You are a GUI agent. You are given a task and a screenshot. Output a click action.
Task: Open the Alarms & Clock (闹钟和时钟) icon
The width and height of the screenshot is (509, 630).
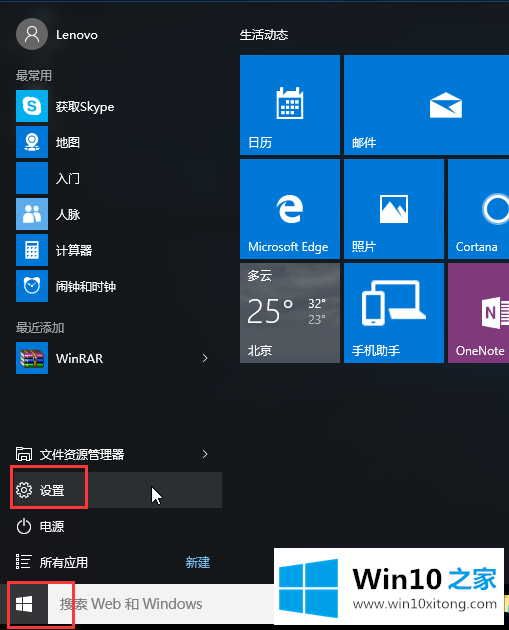click(x=32, y=286)
